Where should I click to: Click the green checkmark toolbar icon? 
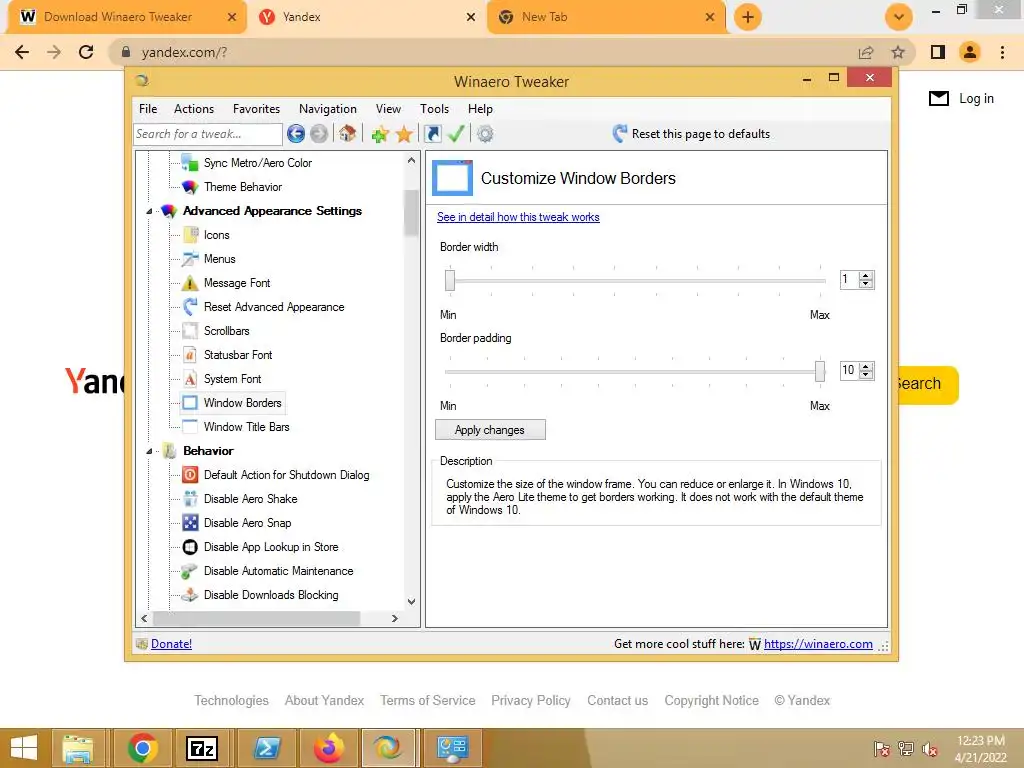[456, 134]
